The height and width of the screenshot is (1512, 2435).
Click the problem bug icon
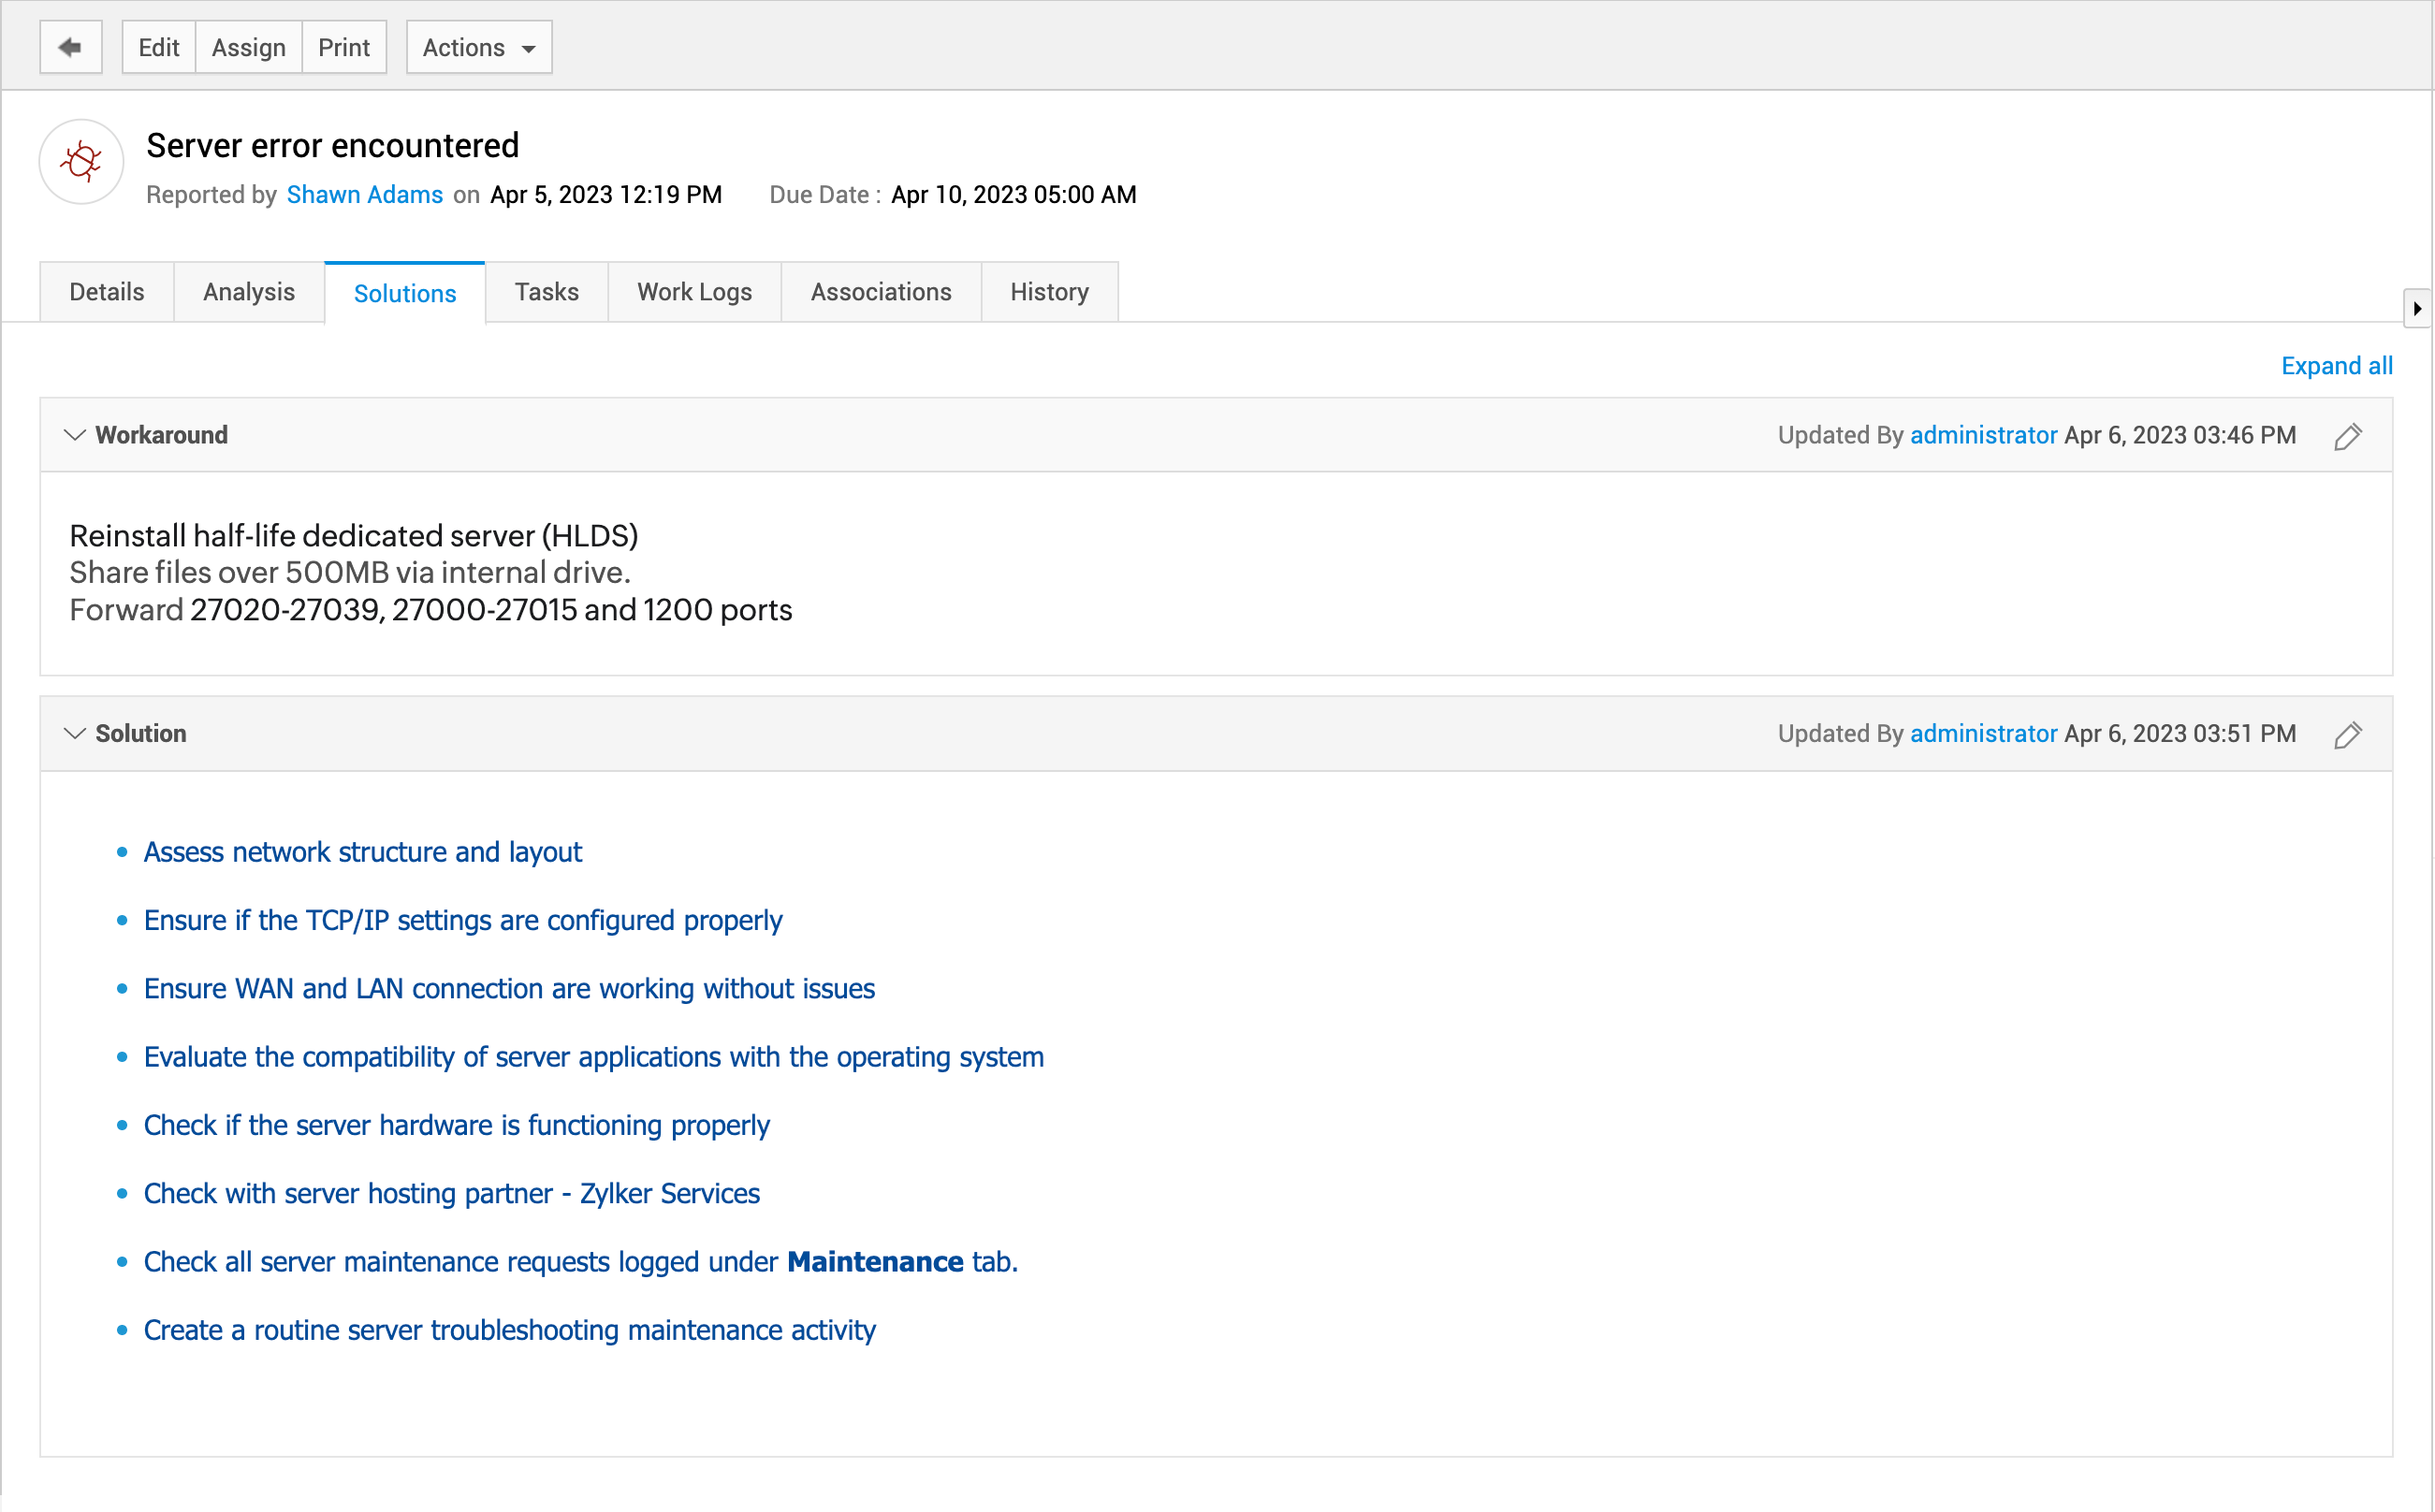coord(81,161)
